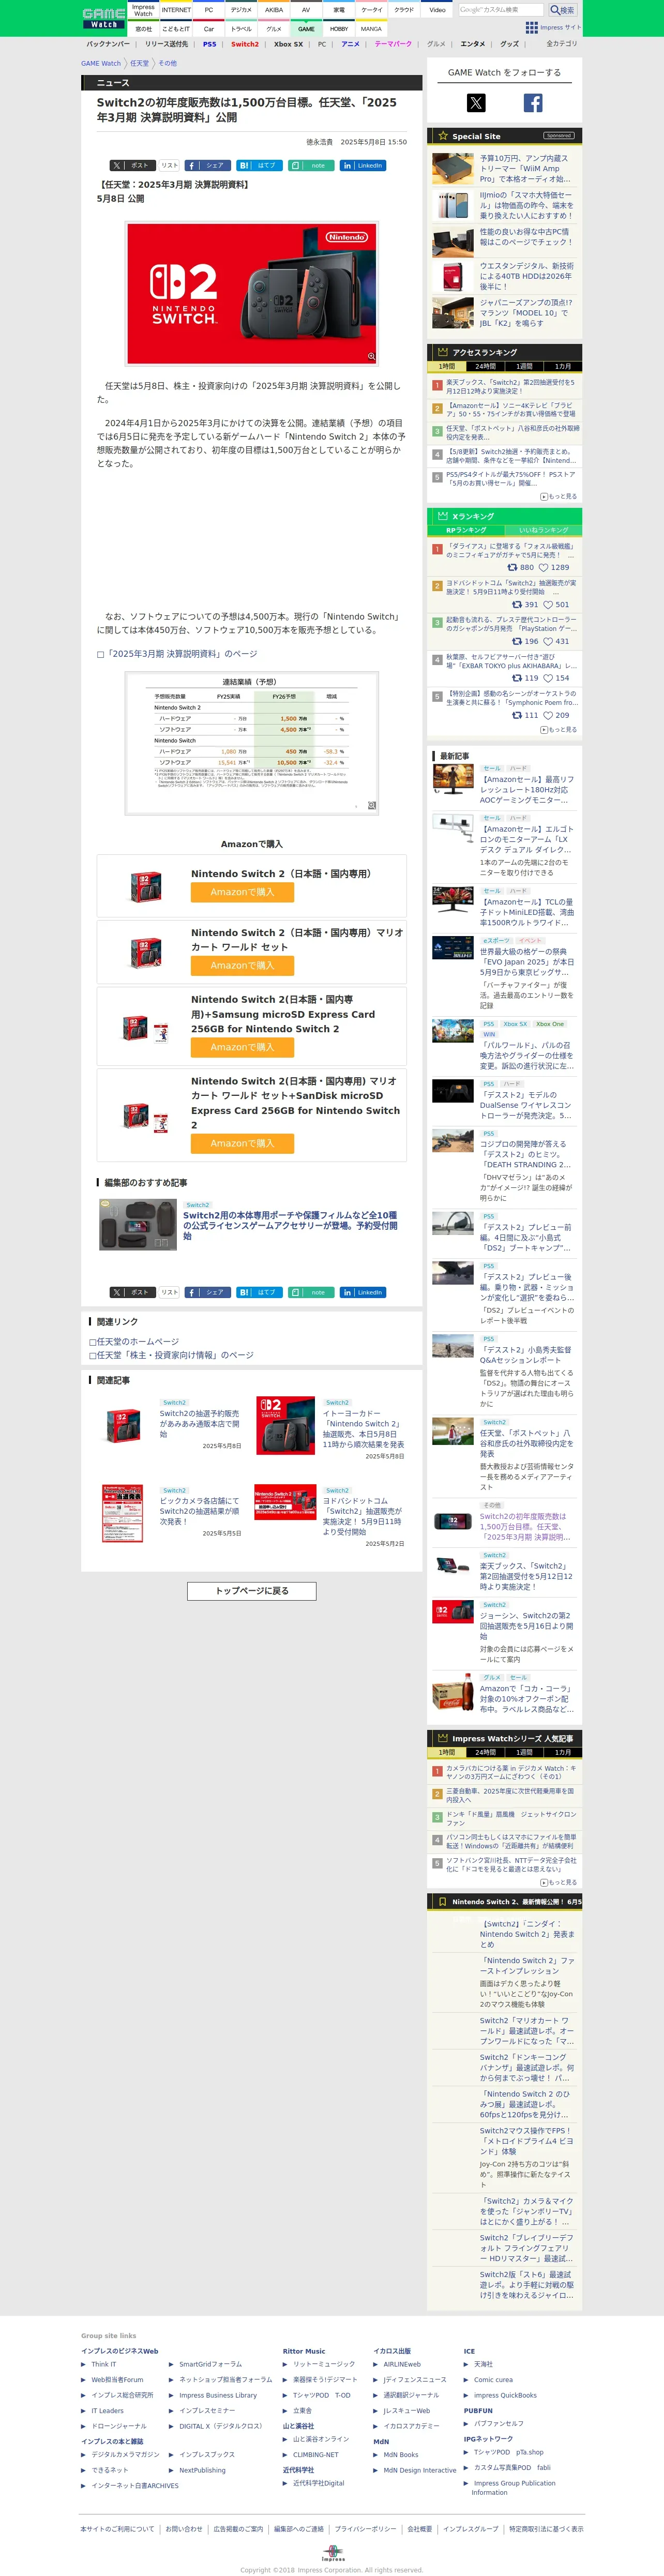
Task: Click the heart icon showing 501
Action: pyautogui.click(x=549, y=604)
